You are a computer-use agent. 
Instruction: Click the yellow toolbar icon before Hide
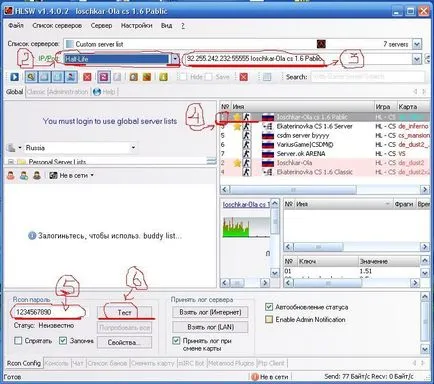coord(163,77)
